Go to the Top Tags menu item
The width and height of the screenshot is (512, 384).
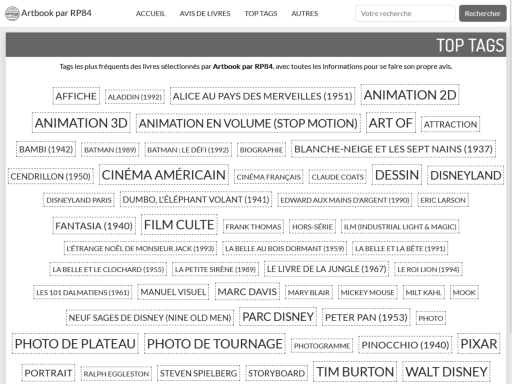pos(261,14)
